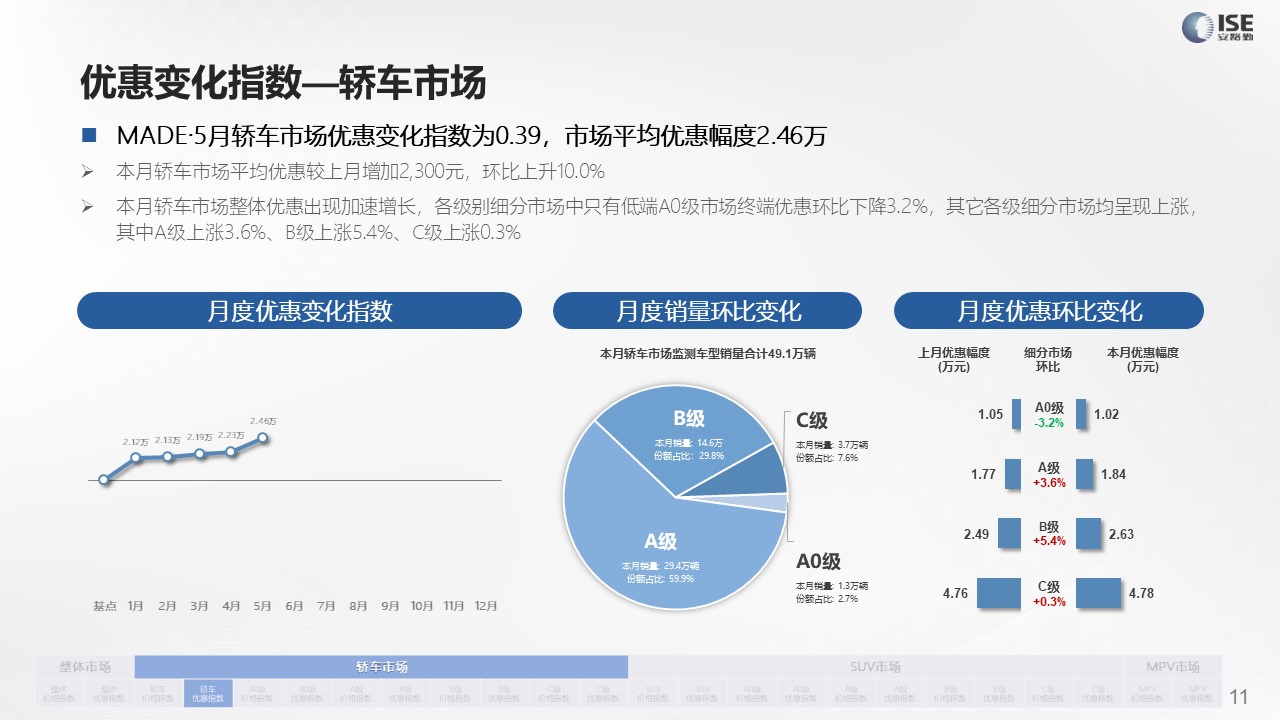The image size is (1280, 720).
Task: Jump to the MPV优惠指数 tab
Action: coord(1197,693)
